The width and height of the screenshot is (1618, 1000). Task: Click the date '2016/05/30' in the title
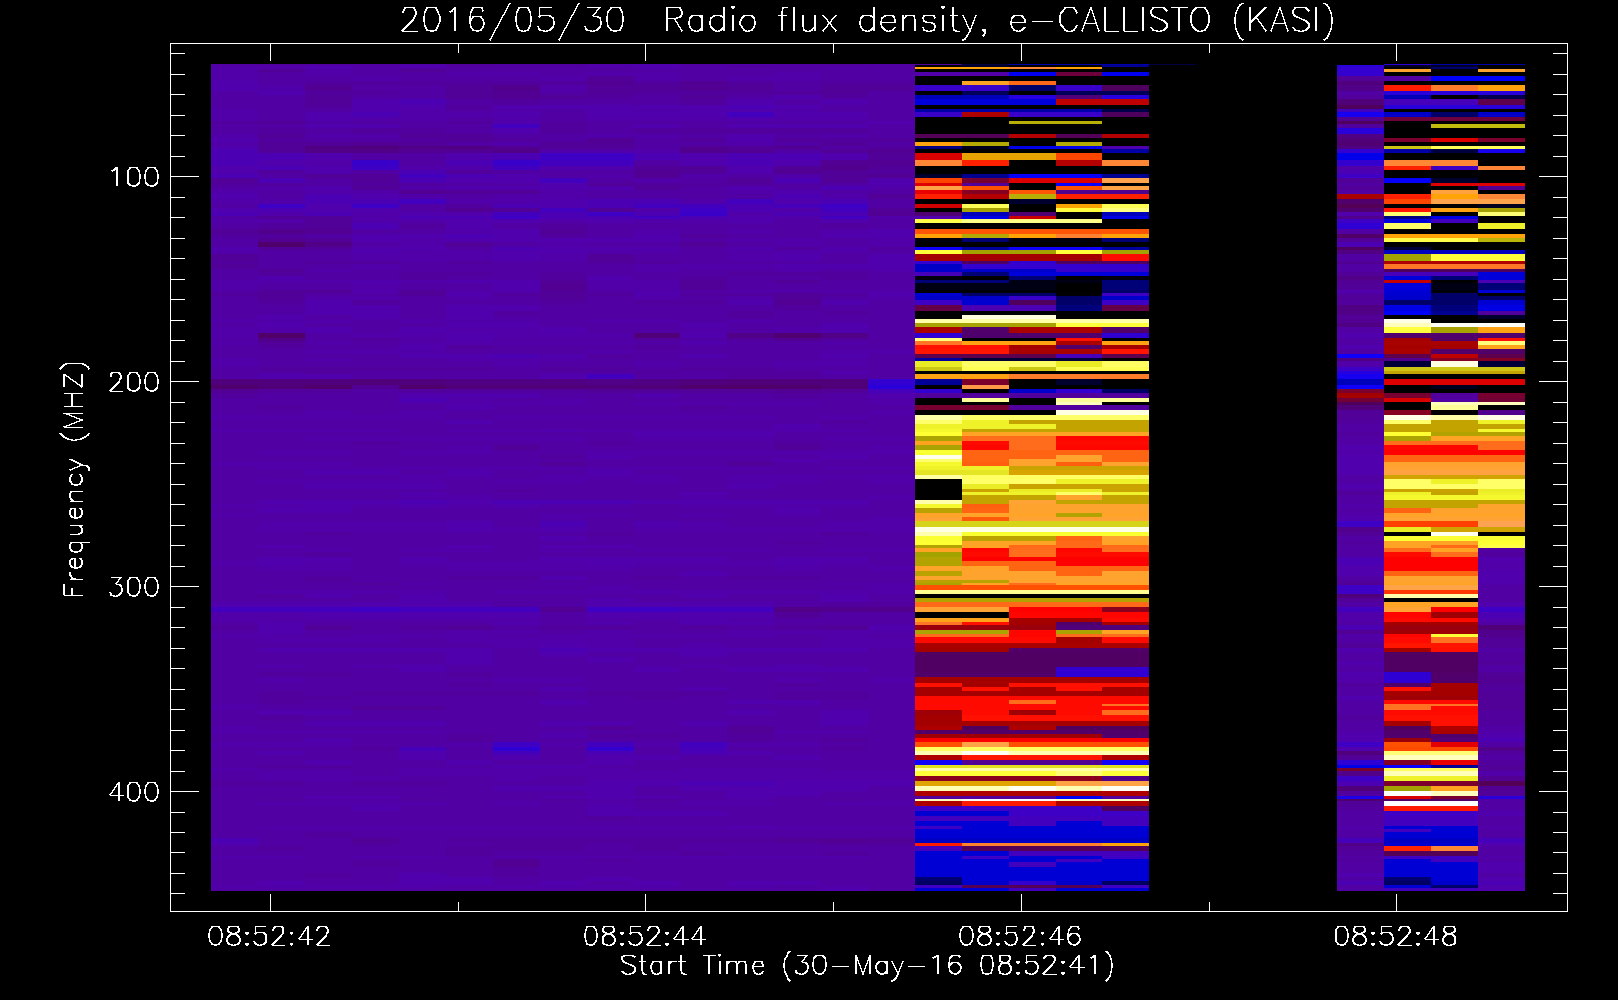tap(513, 21)
